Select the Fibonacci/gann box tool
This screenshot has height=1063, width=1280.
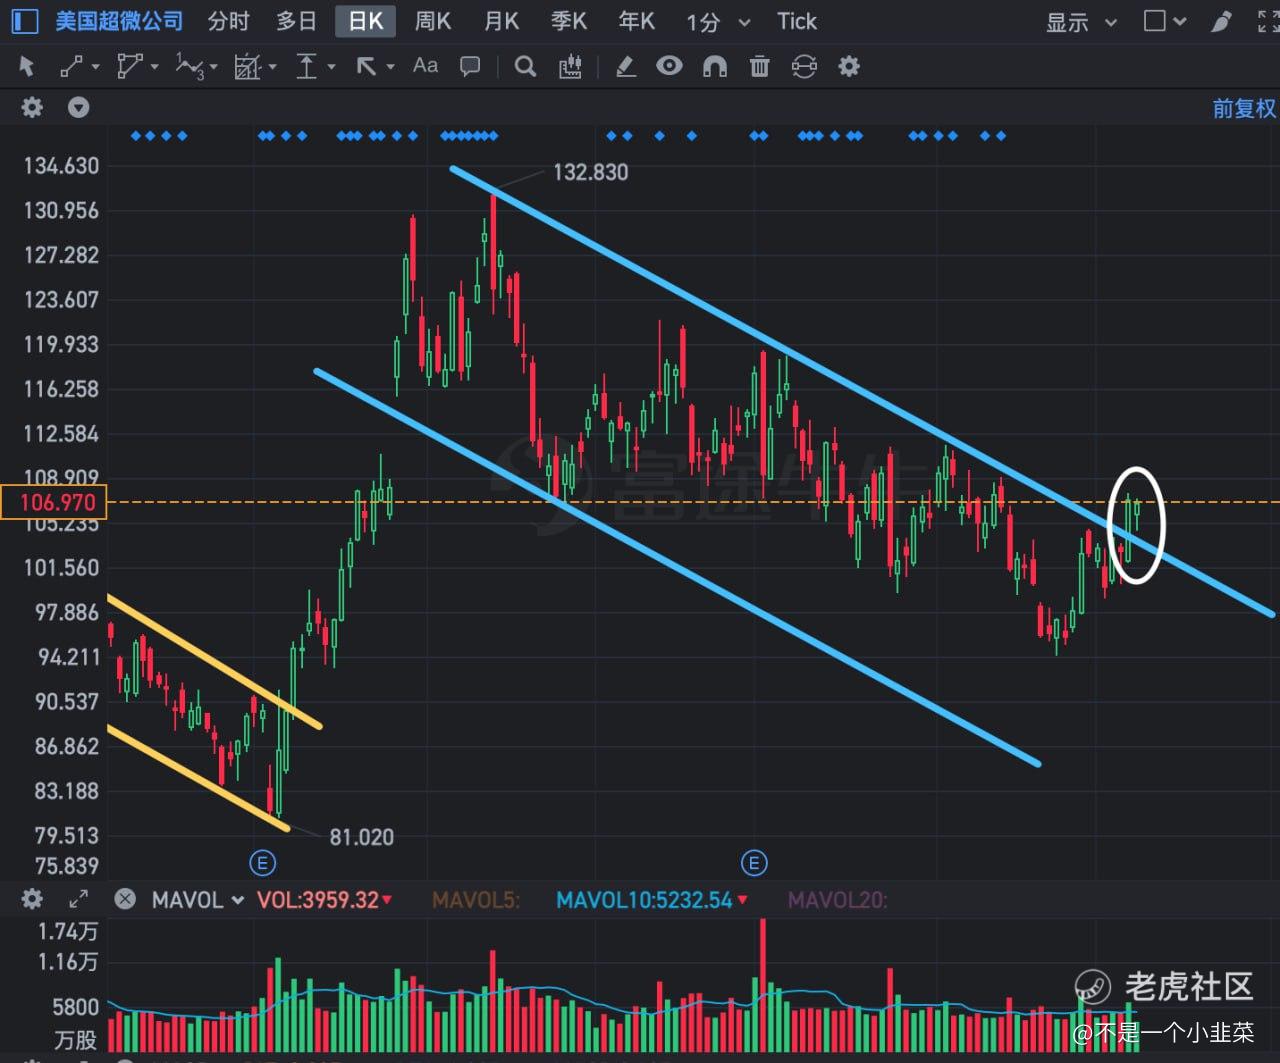pyautogui.click(x=247, y=67)
